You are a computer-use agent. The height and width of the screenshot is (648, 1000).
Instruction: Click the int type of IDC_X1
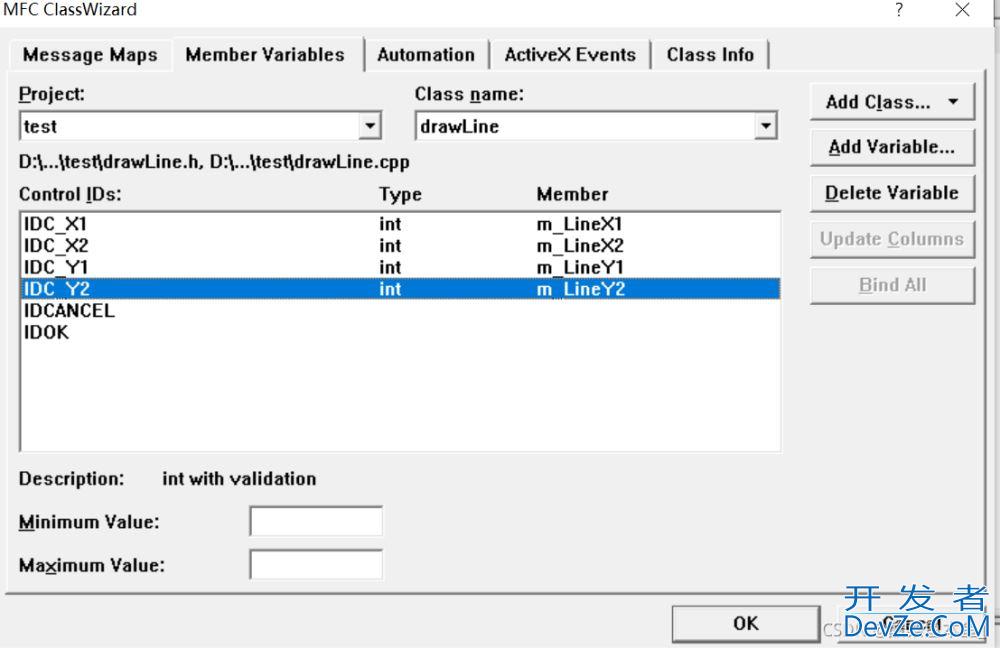coord(390,225)
